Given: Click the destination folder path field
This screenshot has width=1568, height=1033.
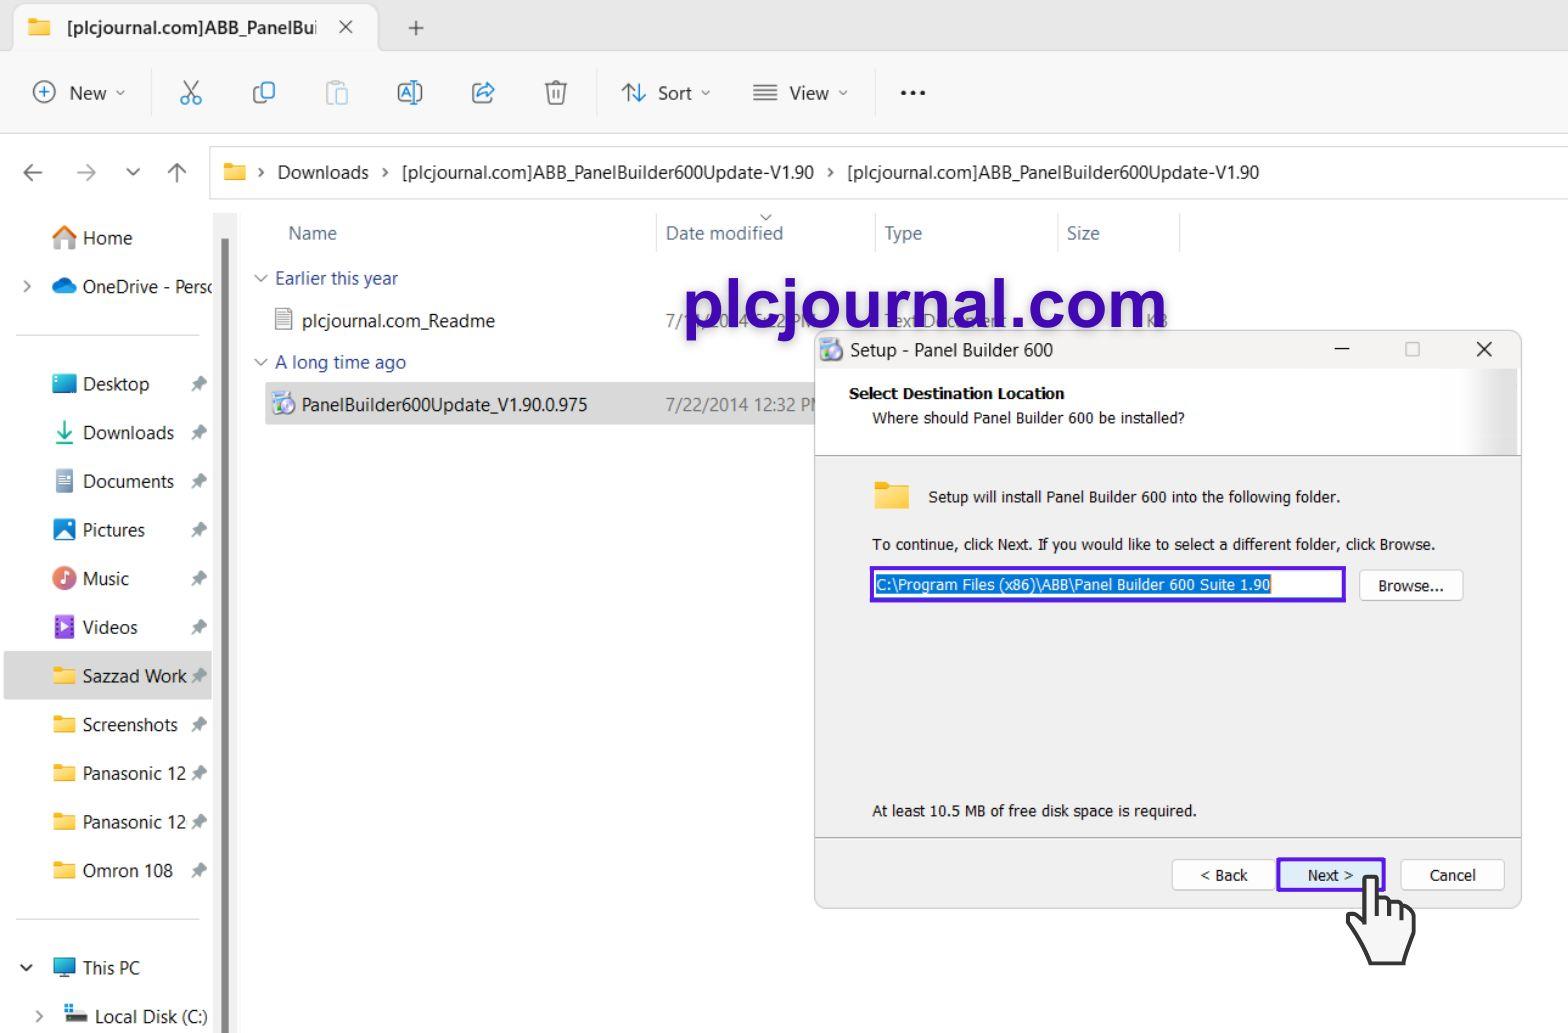Looking at the screenshot, I should coord(1107,585).
